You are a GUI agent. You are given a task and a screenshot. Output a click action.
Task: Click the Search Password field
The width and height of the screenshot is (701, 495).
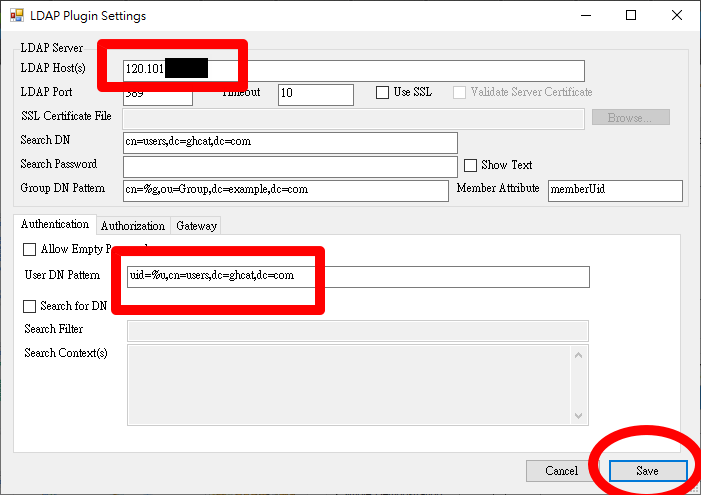click(x=290, y=167)
